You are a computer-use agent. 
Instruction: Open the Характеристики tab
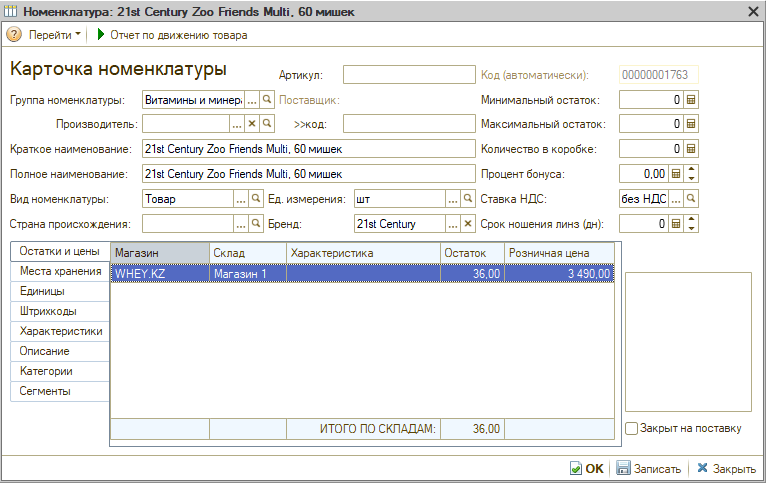tap(60, 331)
